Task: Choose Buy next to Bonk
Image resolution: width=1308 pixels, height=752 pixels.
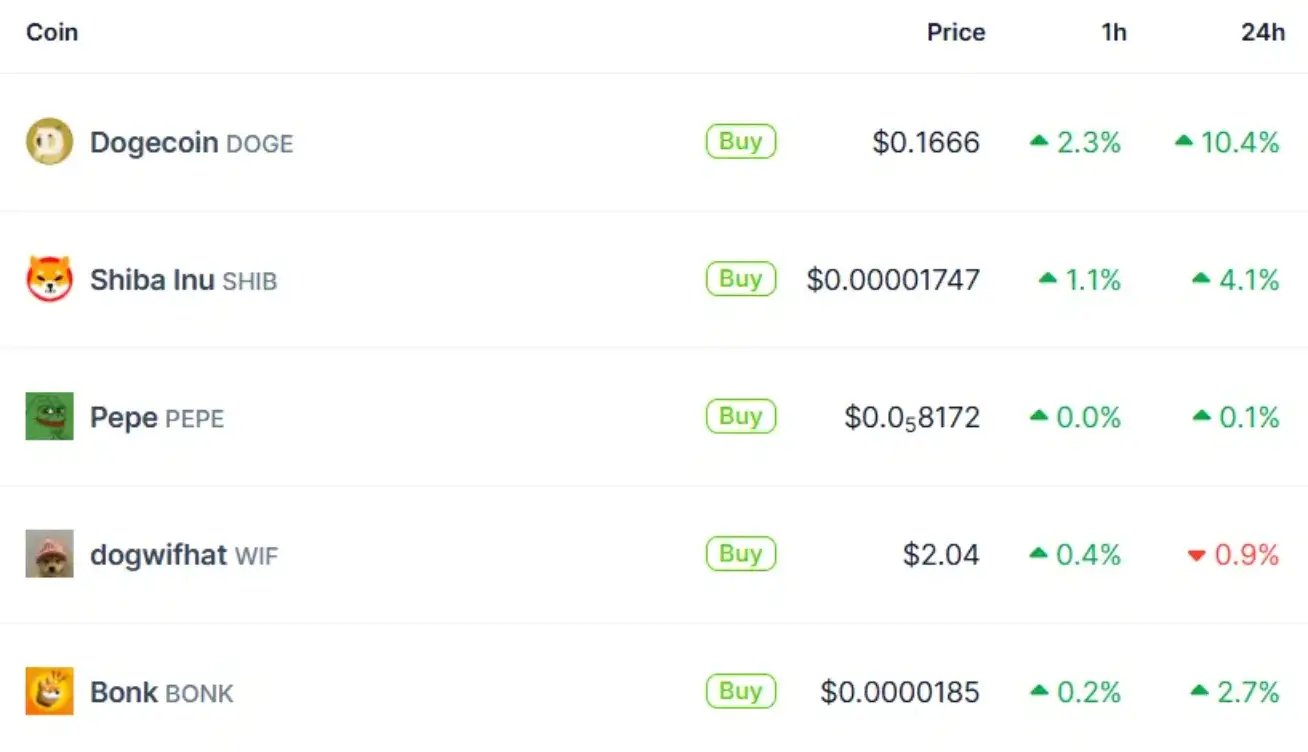Action: click(x=741, y=691)
